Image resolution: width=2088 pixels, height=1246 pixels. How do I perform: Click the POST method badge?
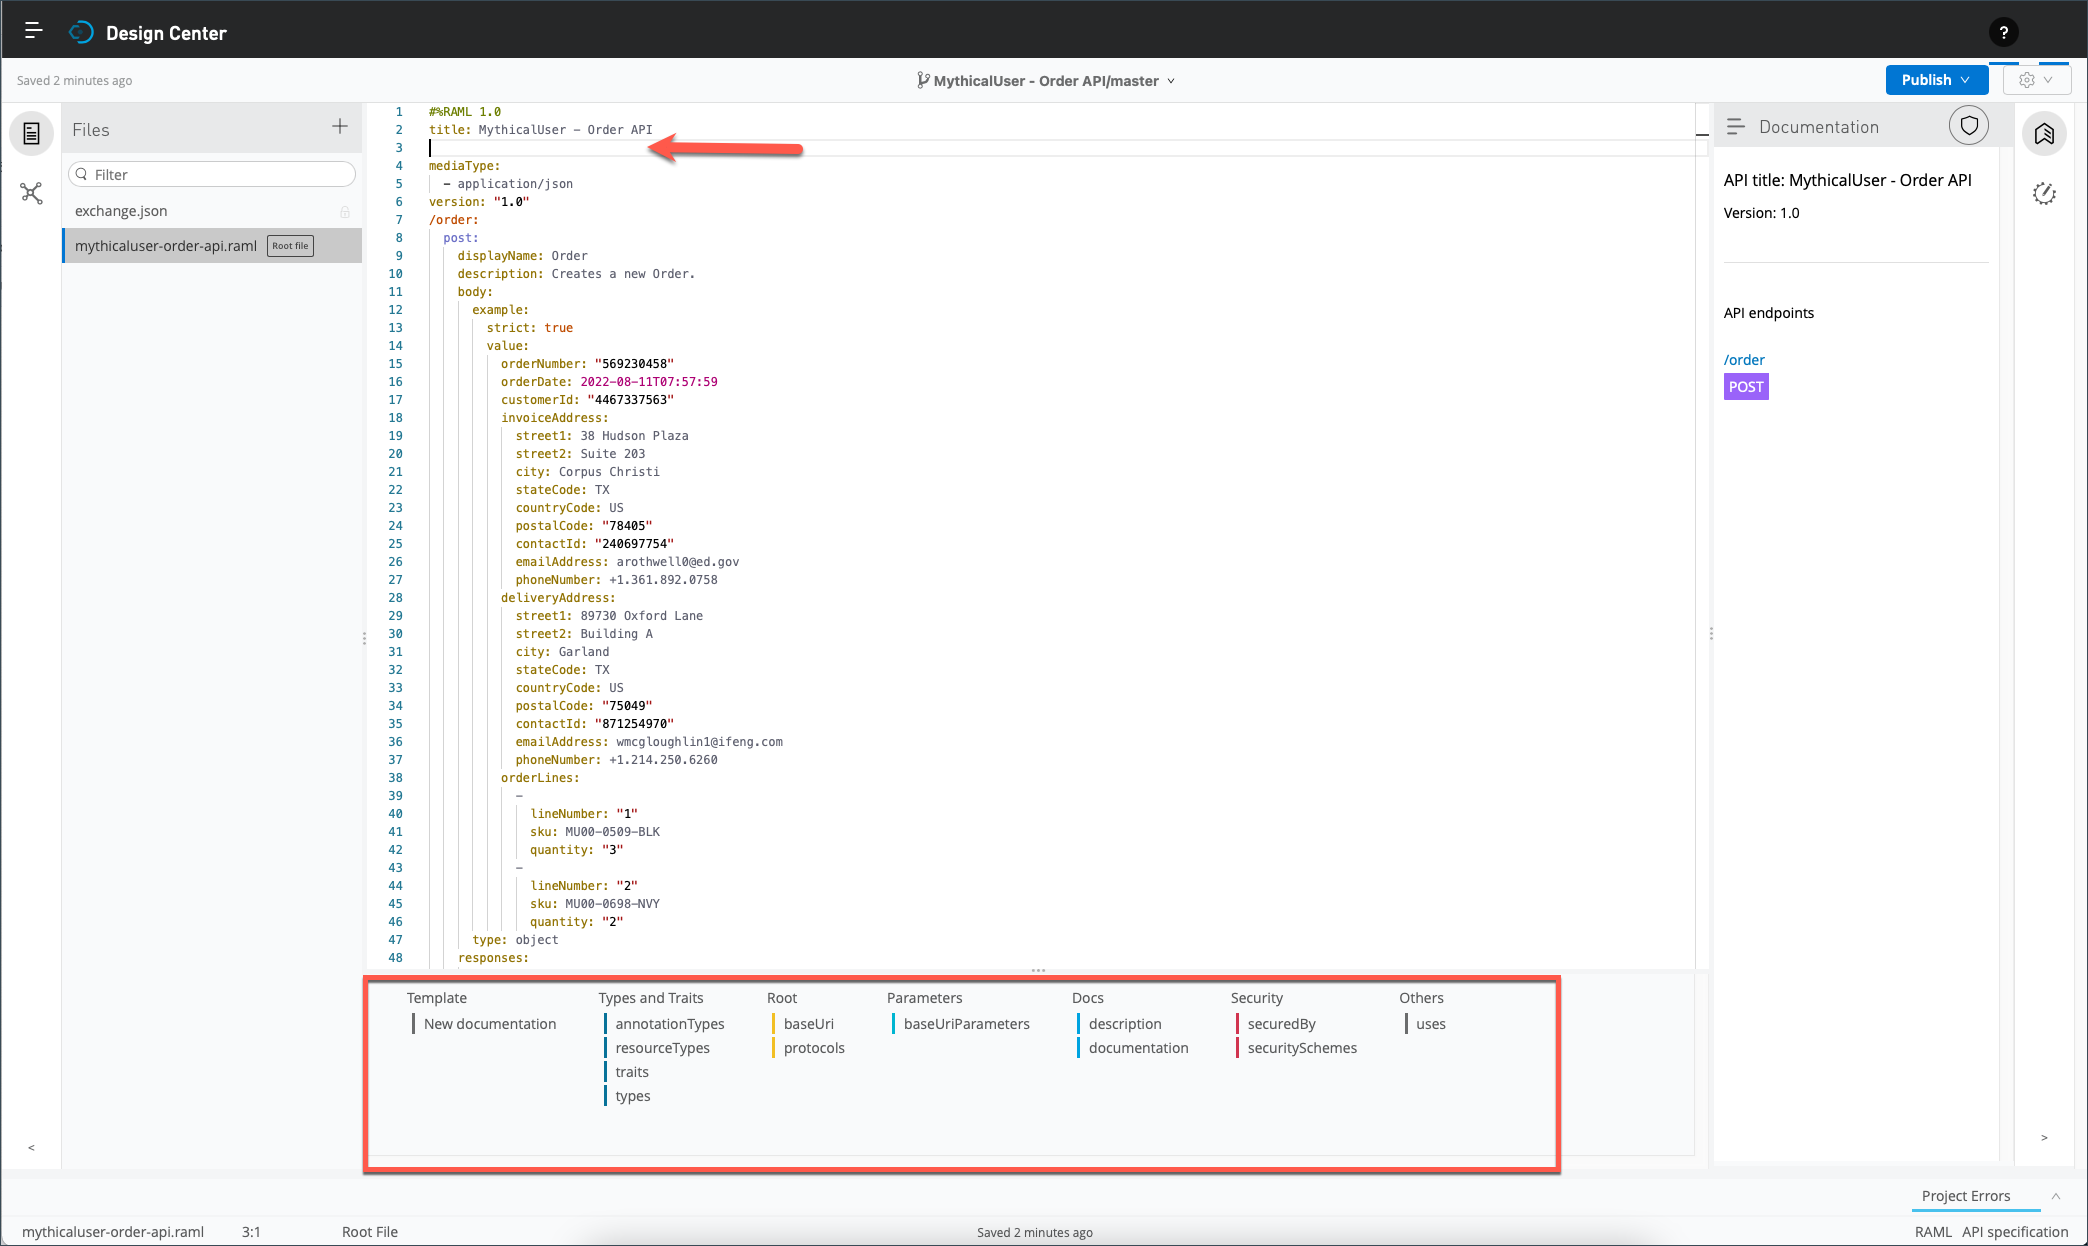click(x=1746, y=387)
